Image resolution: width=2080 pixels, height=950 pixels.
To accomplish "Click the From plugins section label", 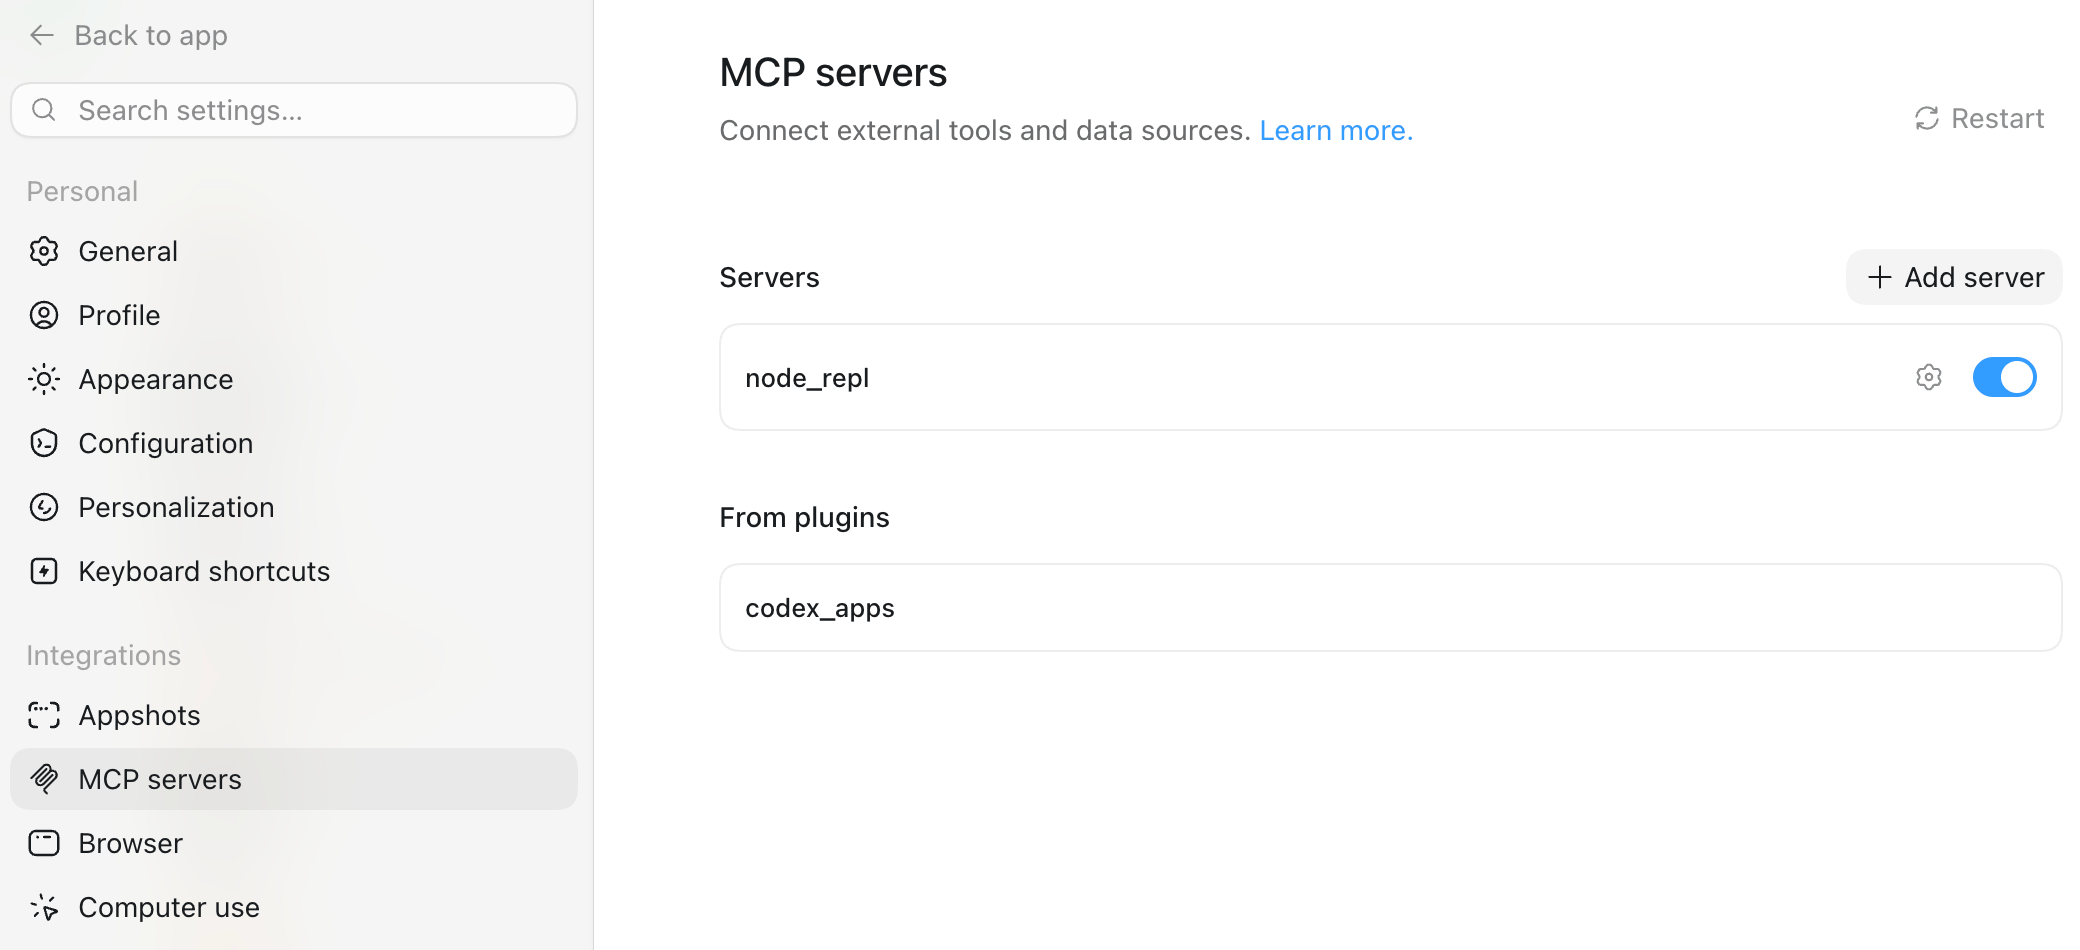I will (x=804, y=518).
